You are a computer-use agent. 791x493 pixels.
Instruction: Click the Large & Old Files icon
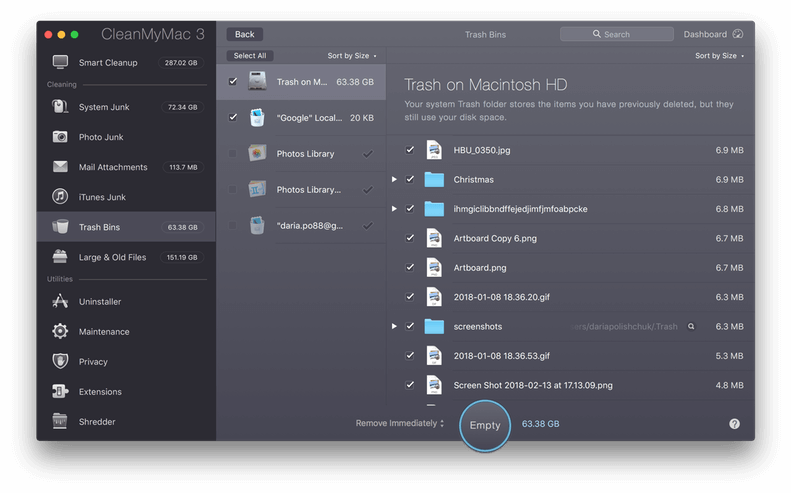click(60, 257)
